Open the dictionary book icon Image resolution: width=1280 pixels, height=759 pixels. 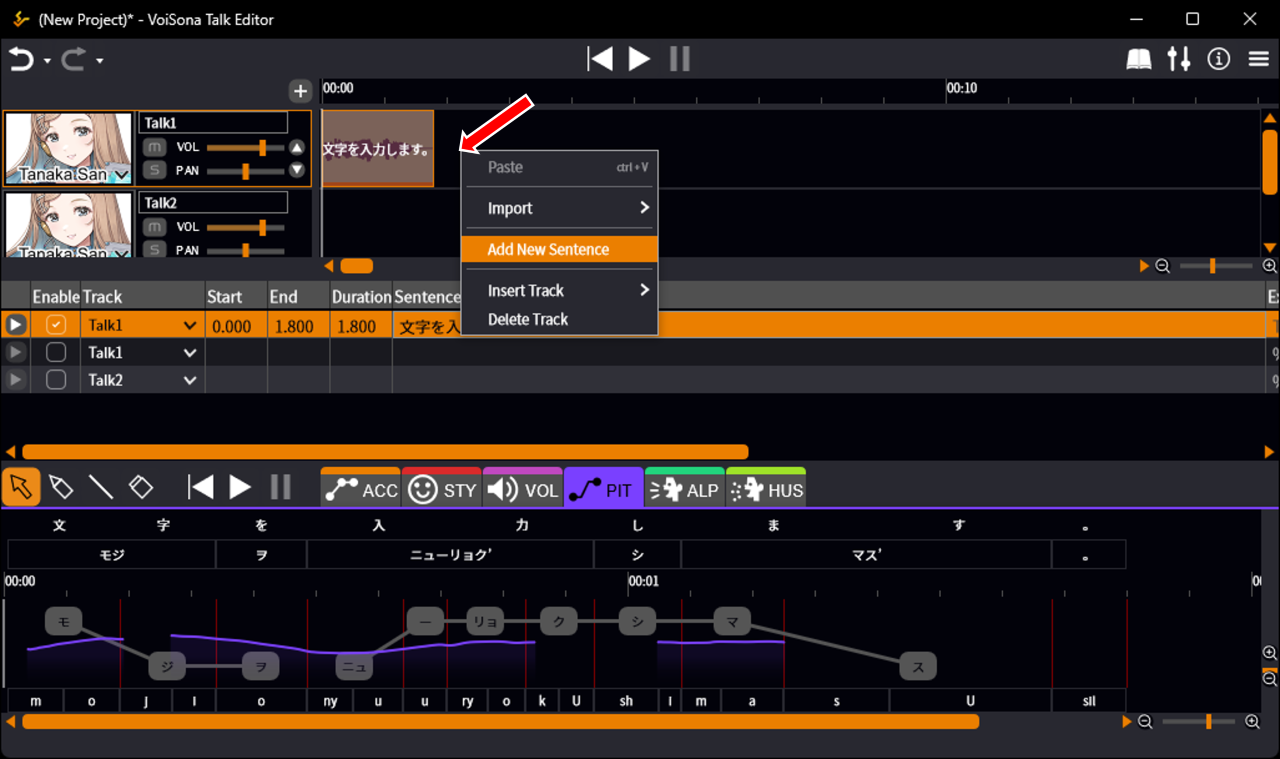click(x=1139, y=59)
